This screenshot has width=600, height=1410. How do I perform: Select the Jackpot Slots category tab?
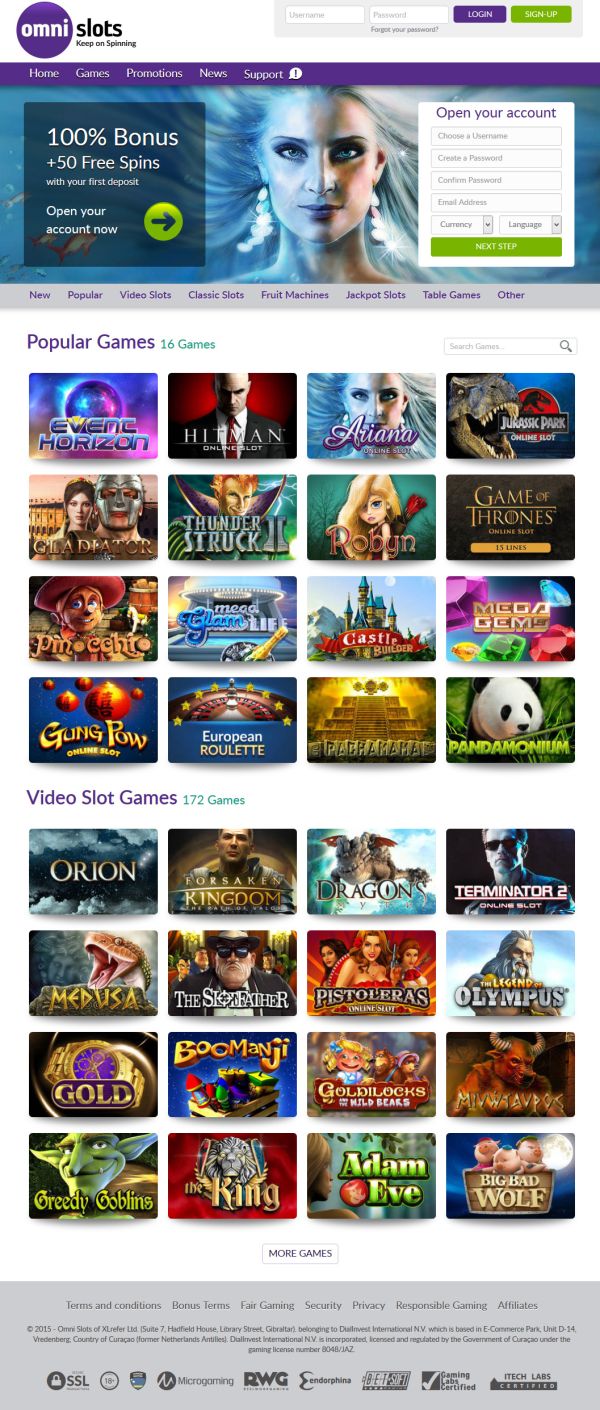(x=376, y=295)
